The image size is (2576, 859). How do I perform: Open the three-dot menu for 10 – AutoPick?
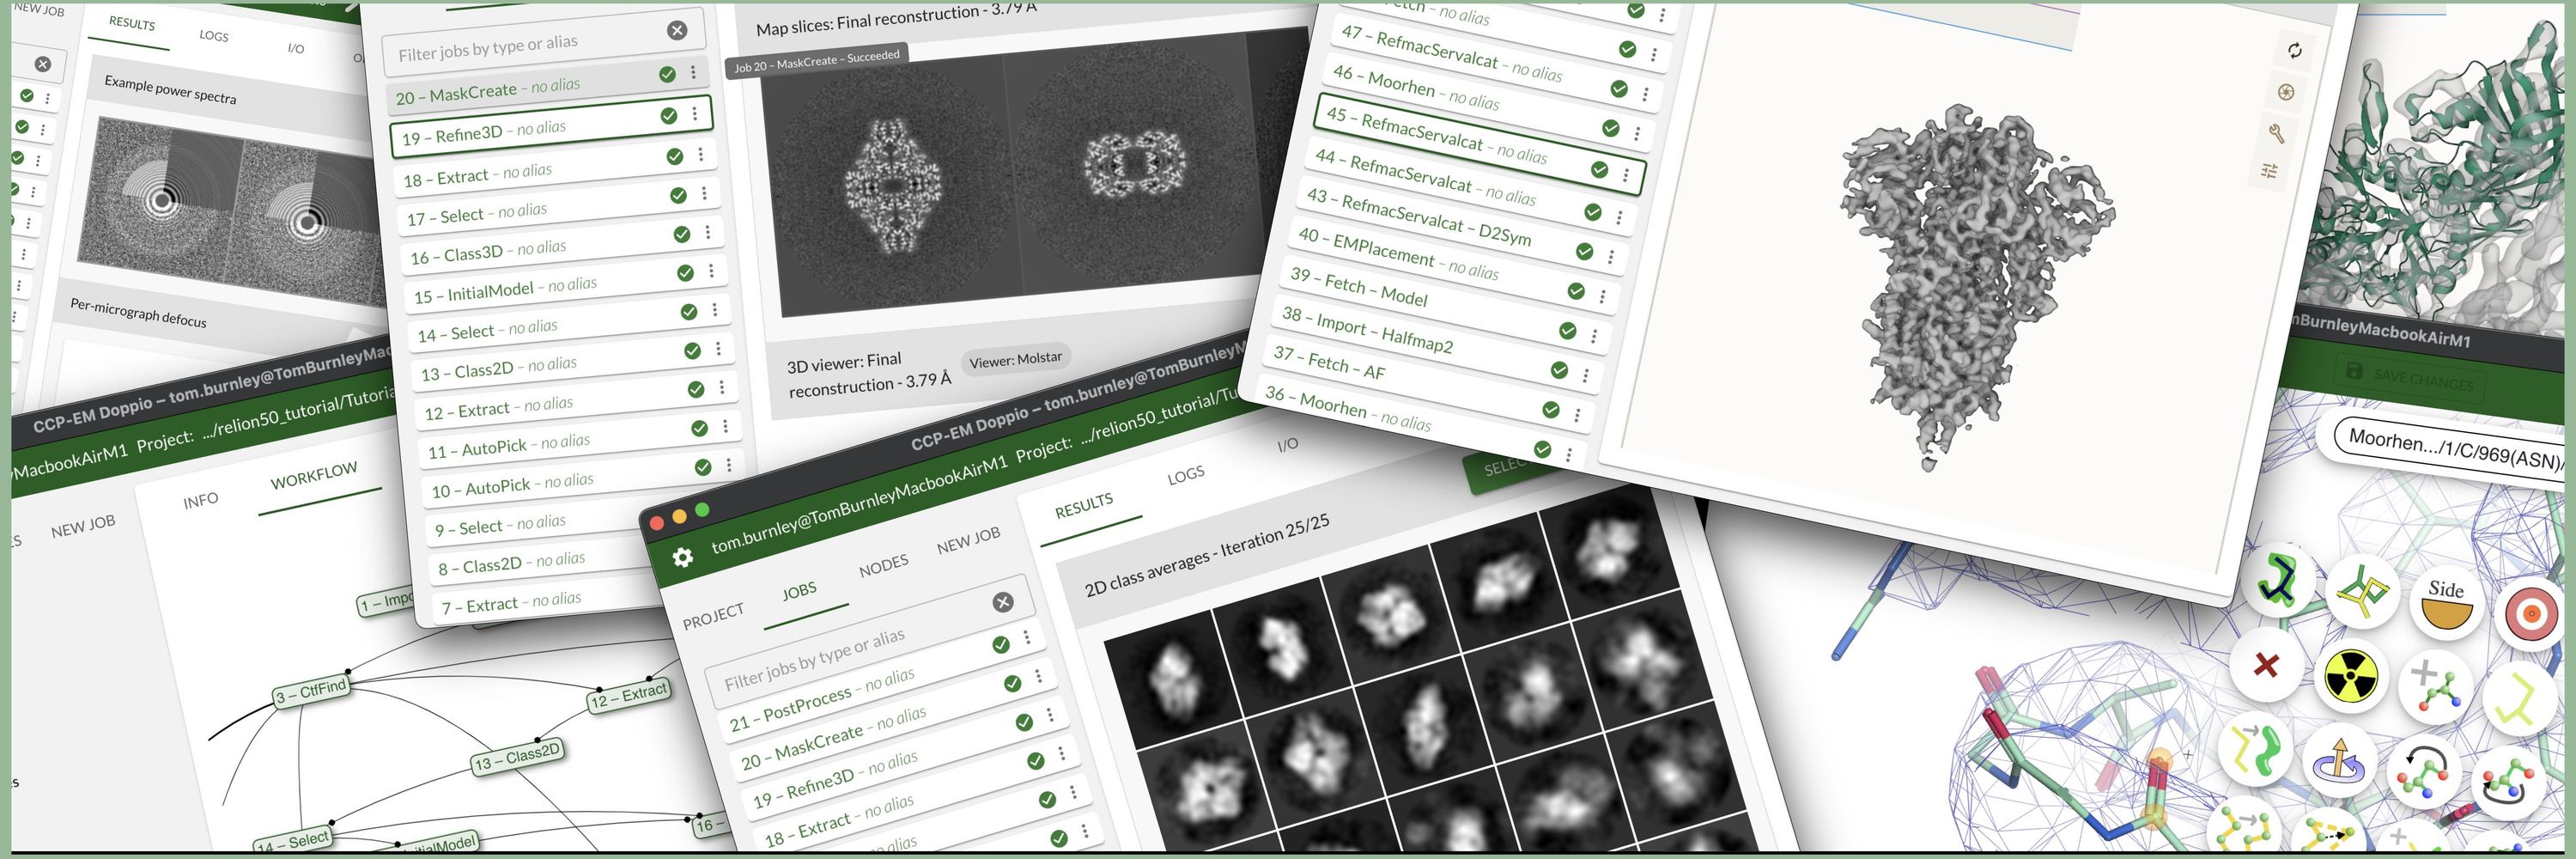pyautogui.click(x=729, y=465)
